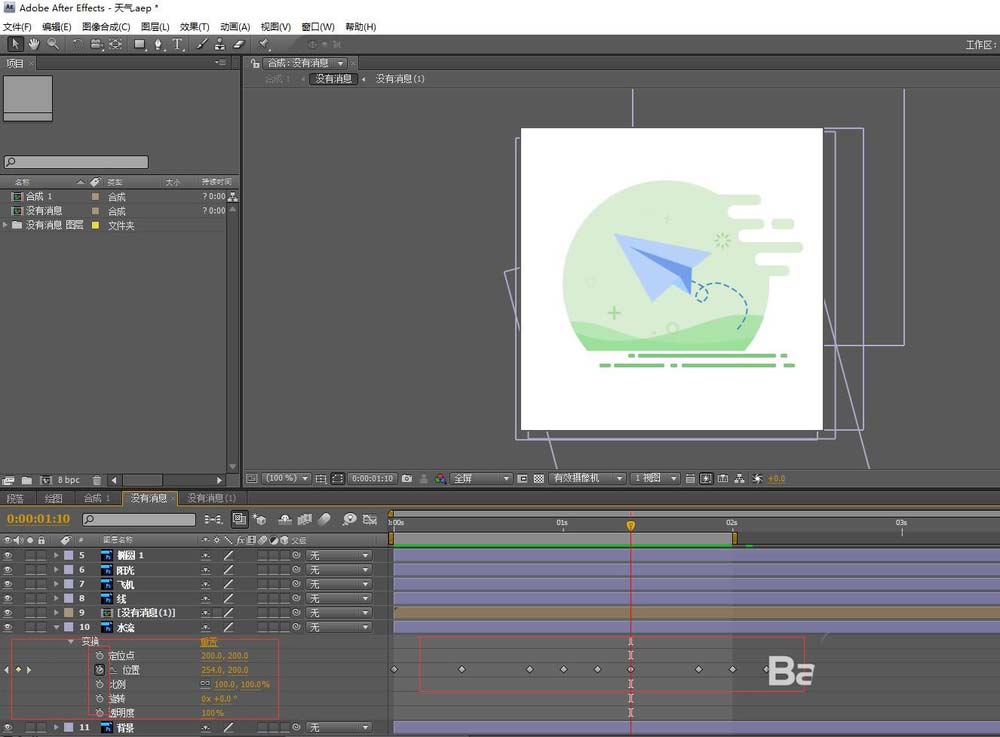Select the Hand tool in the toolbar
Screen dimensions: 1000x737
pyautogui.click(x=34, y=44)
